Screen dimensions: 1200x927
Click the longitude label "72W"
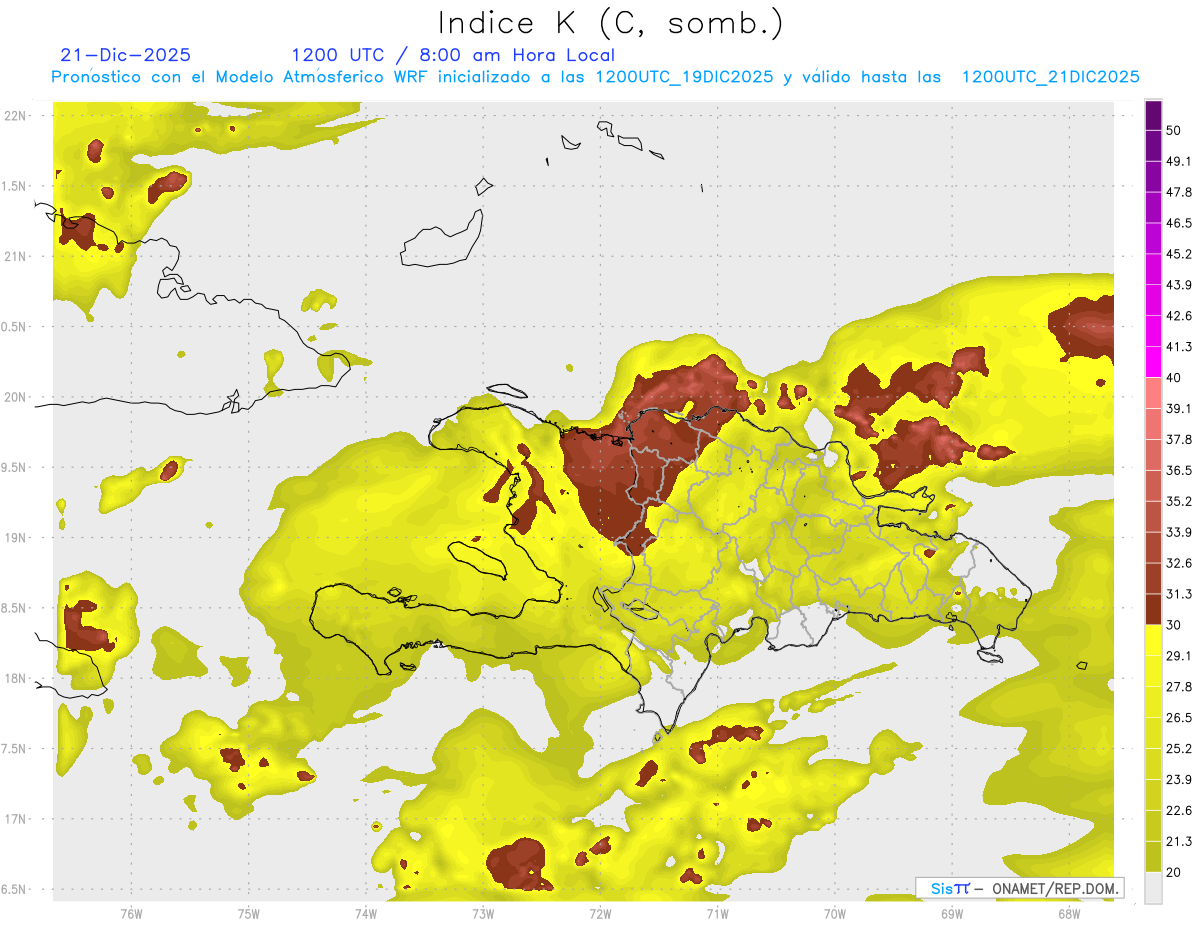tap(600, 913)
